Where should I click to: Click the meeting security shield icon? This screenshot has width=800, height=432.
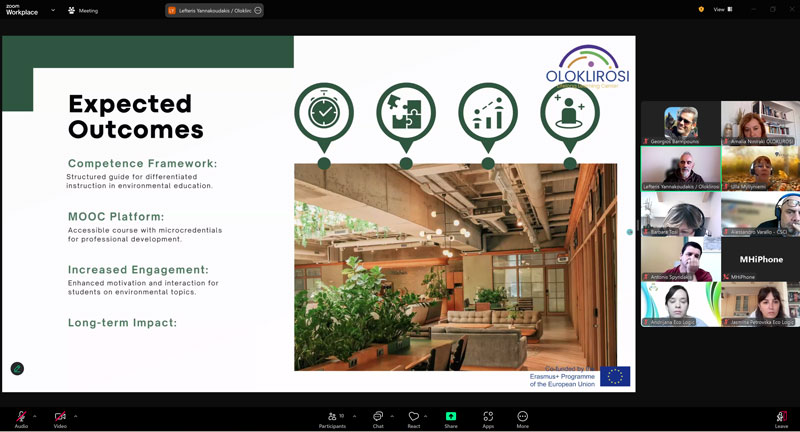click(701, 9)
